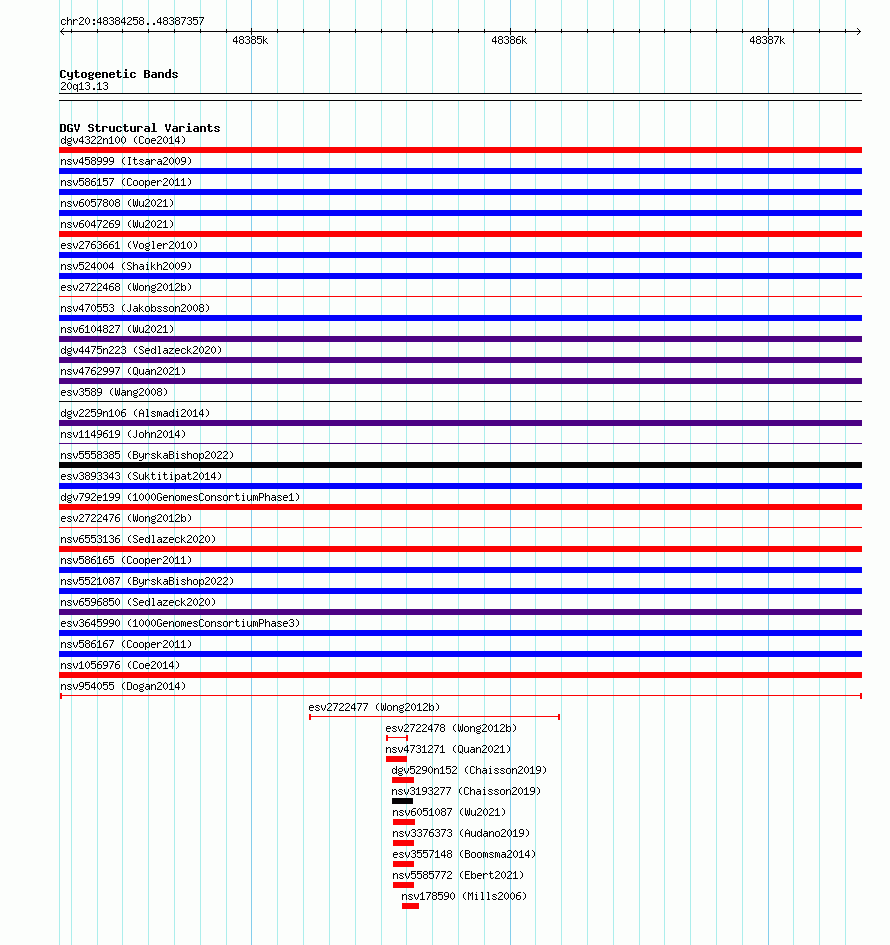Open the nsv4731271 (Quan2021) variant
Image resolution: width=890 pixels, height=945 pixels.
point(448,749)
